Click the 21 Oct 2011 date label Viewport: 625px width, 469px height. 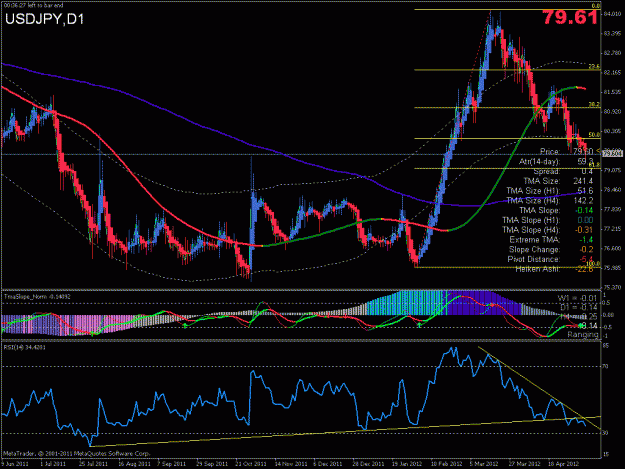251,464
